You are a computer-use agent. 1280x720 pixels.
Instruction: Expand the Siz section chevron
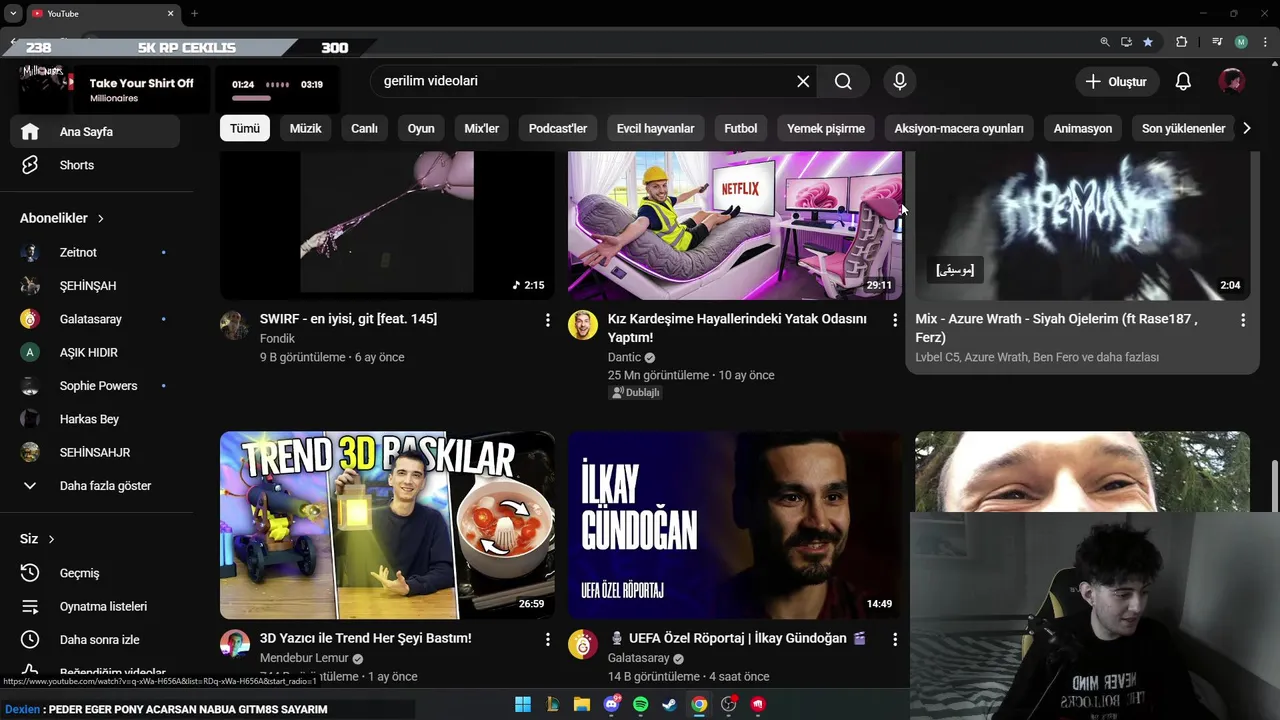point(51,539)
